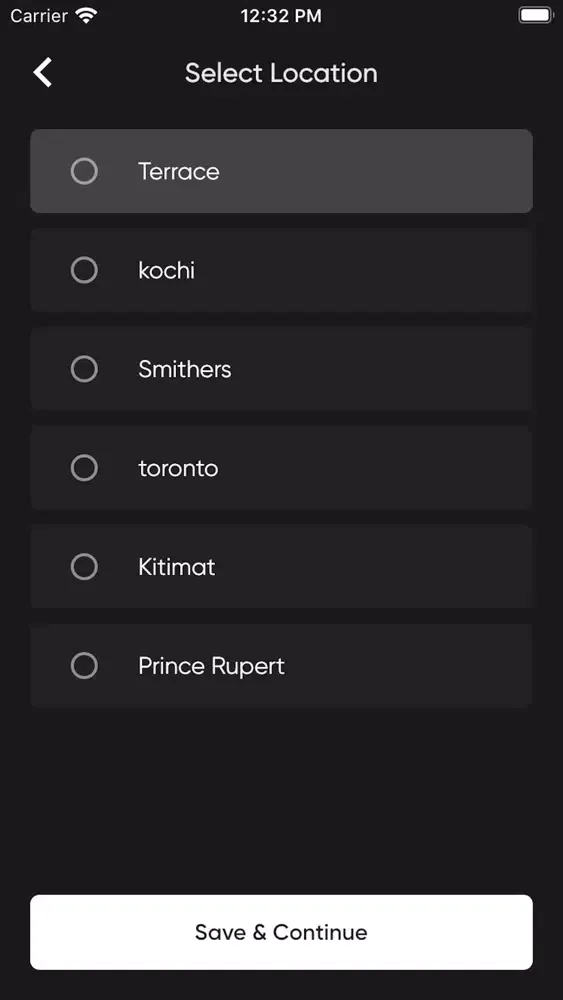Mark the Kitimat radio circle

[84, 567]
